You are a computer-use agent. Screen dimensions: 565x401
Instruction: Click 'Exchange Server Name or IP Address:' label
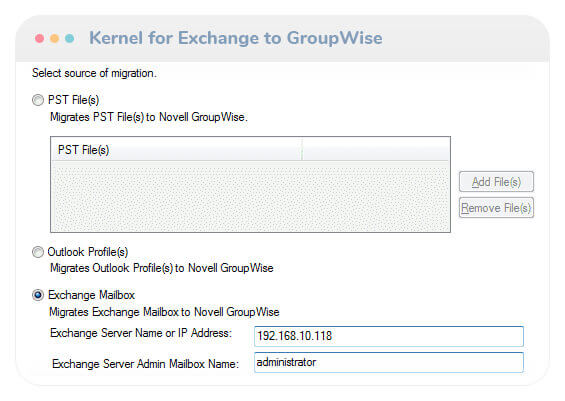141,333
